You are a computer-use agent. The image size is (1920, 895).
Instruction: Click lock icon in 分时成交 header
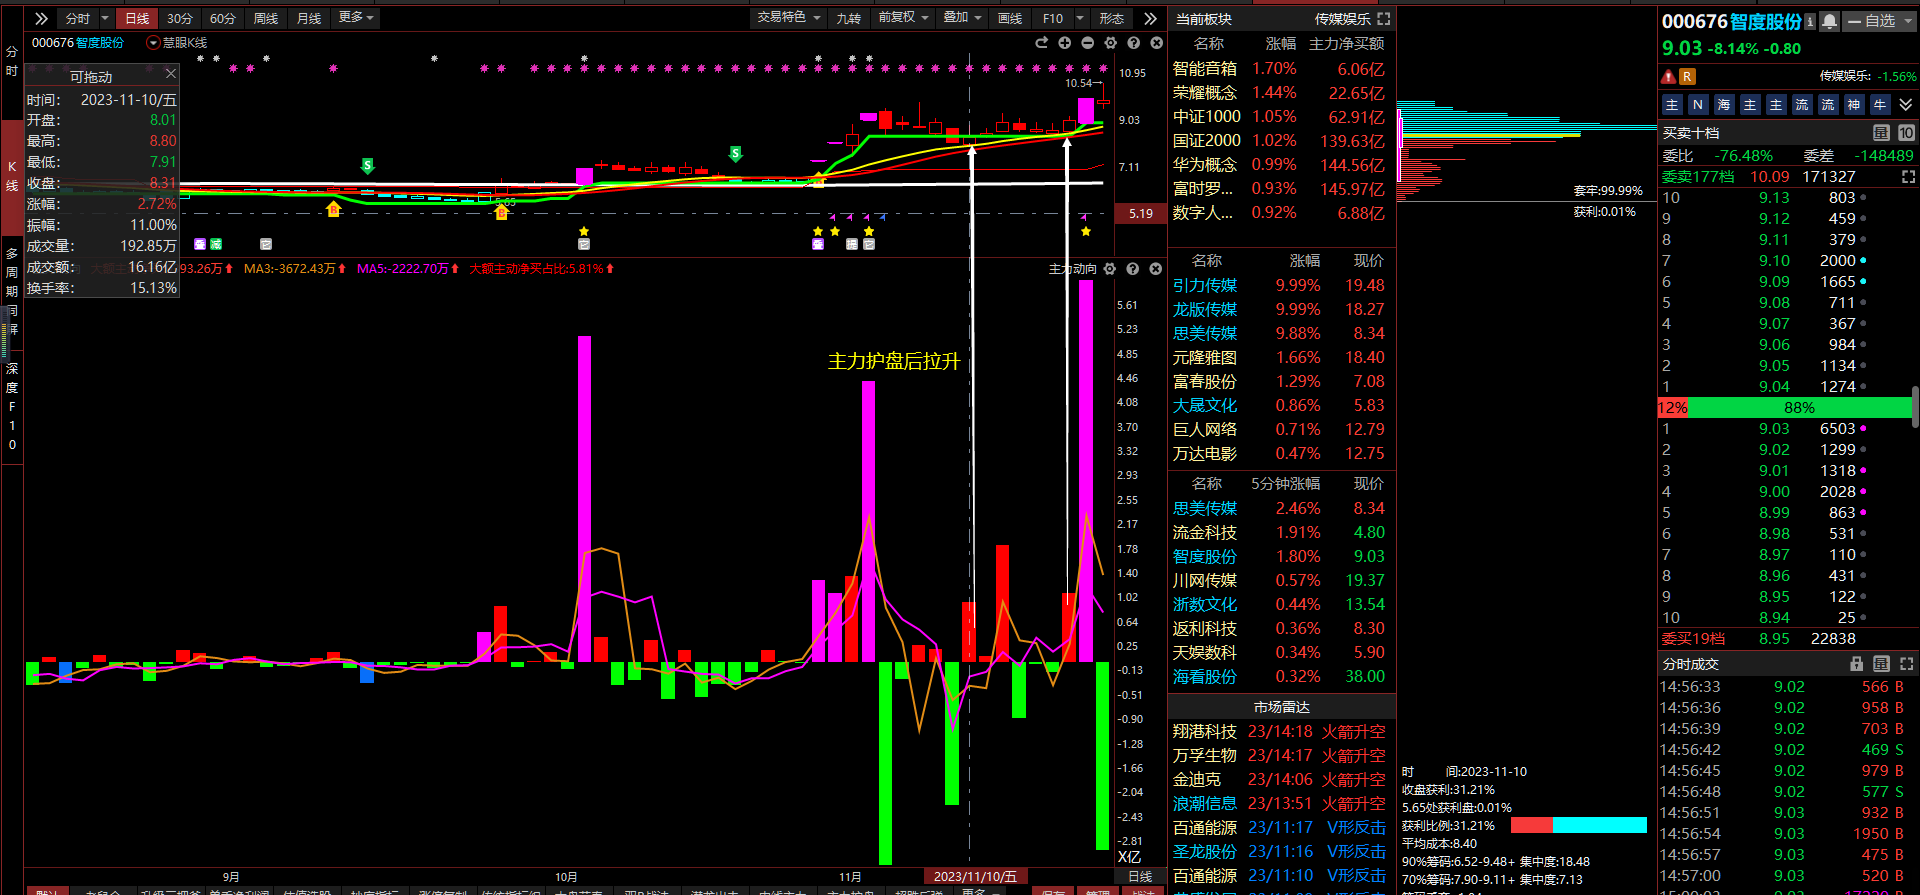click(1857, 664)
